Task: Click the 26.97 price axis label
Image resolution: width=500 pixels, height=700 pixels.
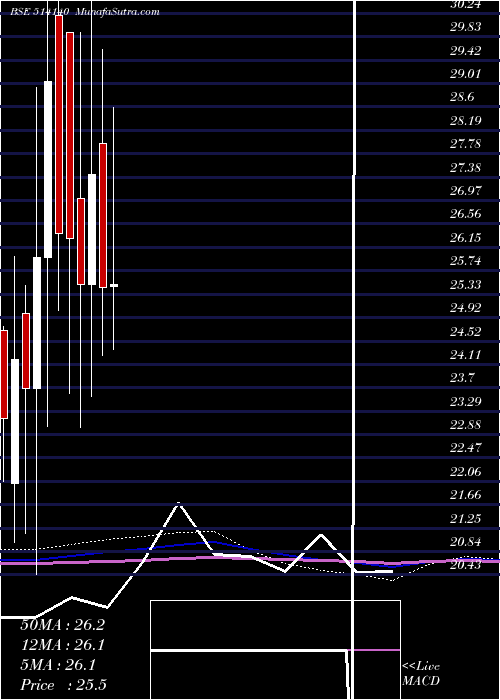Action: (465, 191)
